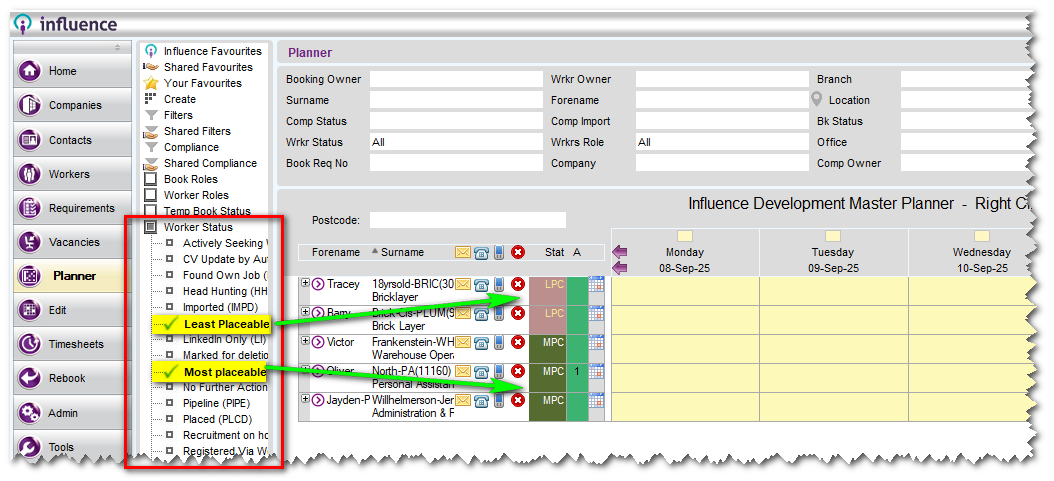1054x481 pixels.
Task: Open the Wrkr Status field showing All
Action: 456,142
